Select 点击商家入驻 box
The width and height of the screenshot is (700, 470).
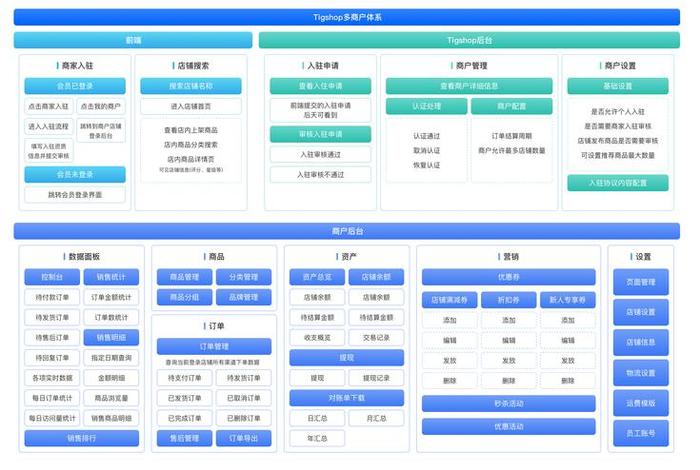coord(49,106)
